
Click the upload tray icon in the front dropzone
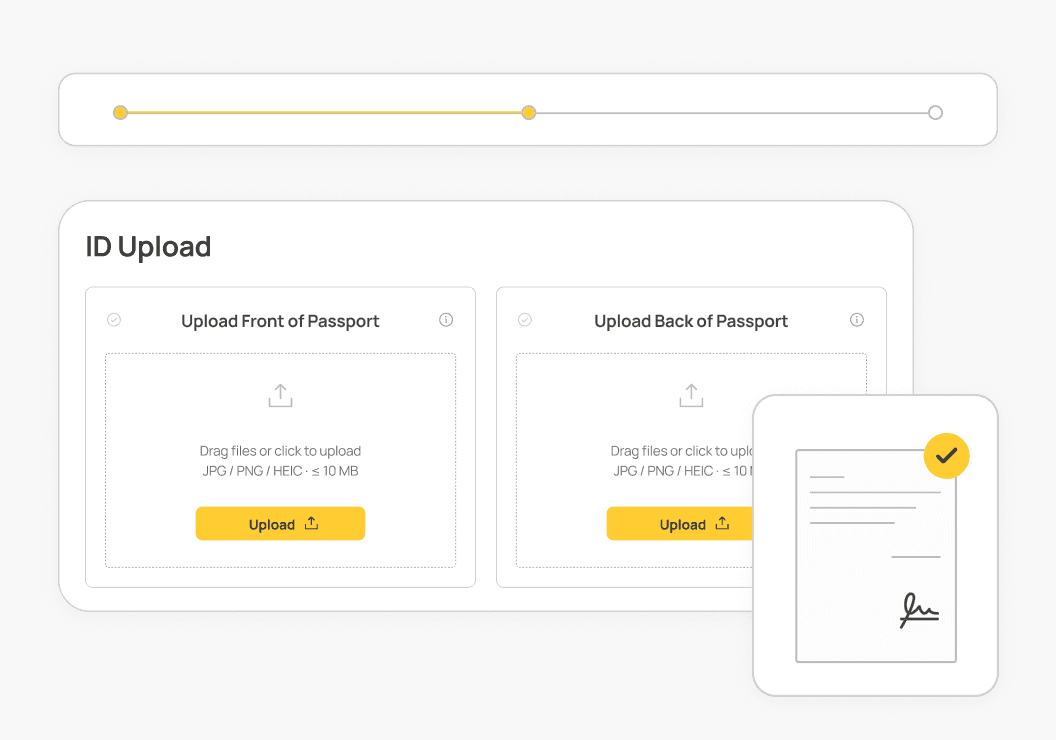coord(280,395)
